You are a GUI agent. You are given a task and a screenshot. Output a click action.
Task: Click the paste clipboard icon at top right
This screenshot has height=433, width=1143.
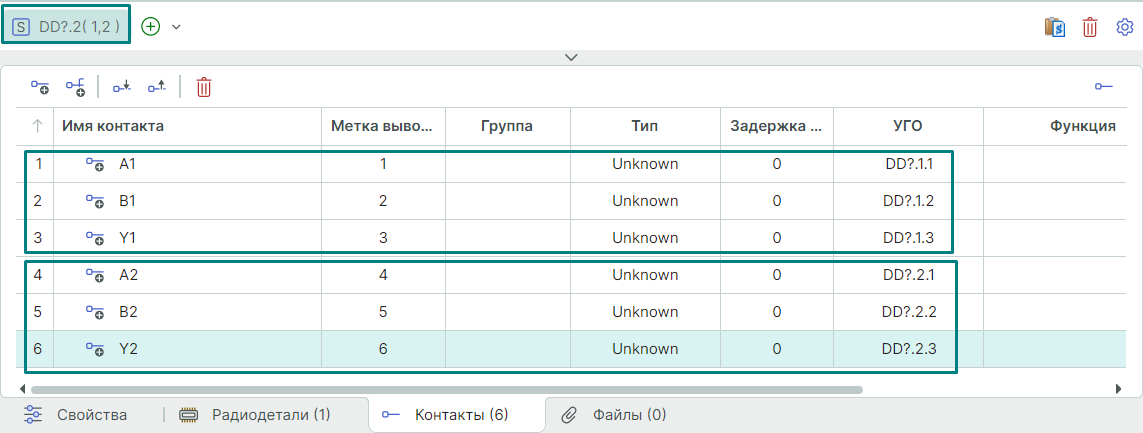point(1053,27)
